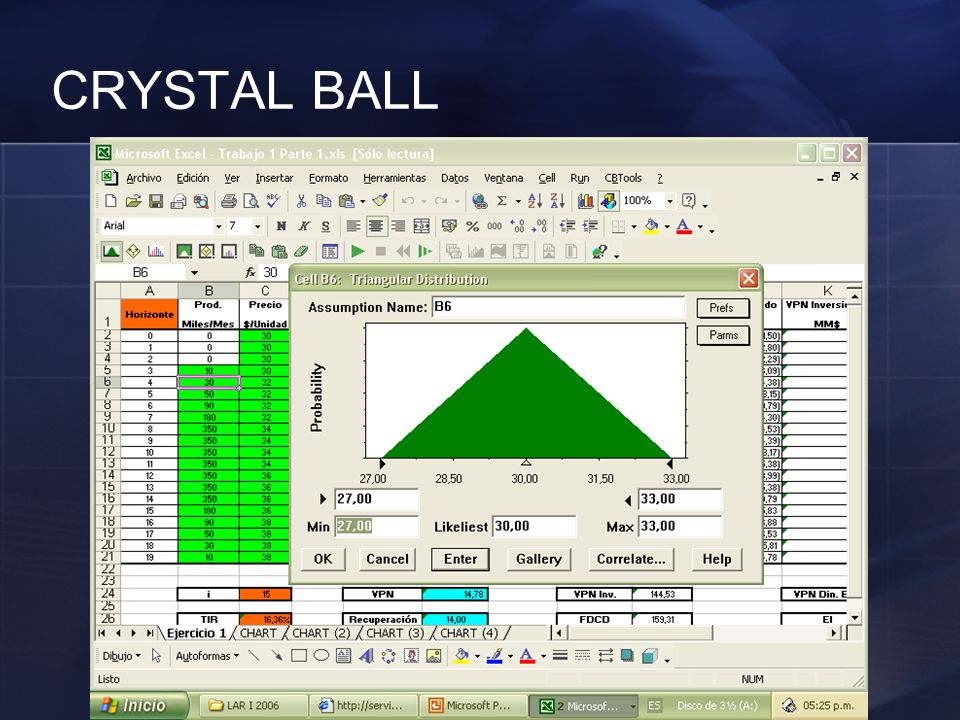This screenshot has height=720, width=960.
Task: Save the workbook with the floppy icon
Action: click(156, 201)
